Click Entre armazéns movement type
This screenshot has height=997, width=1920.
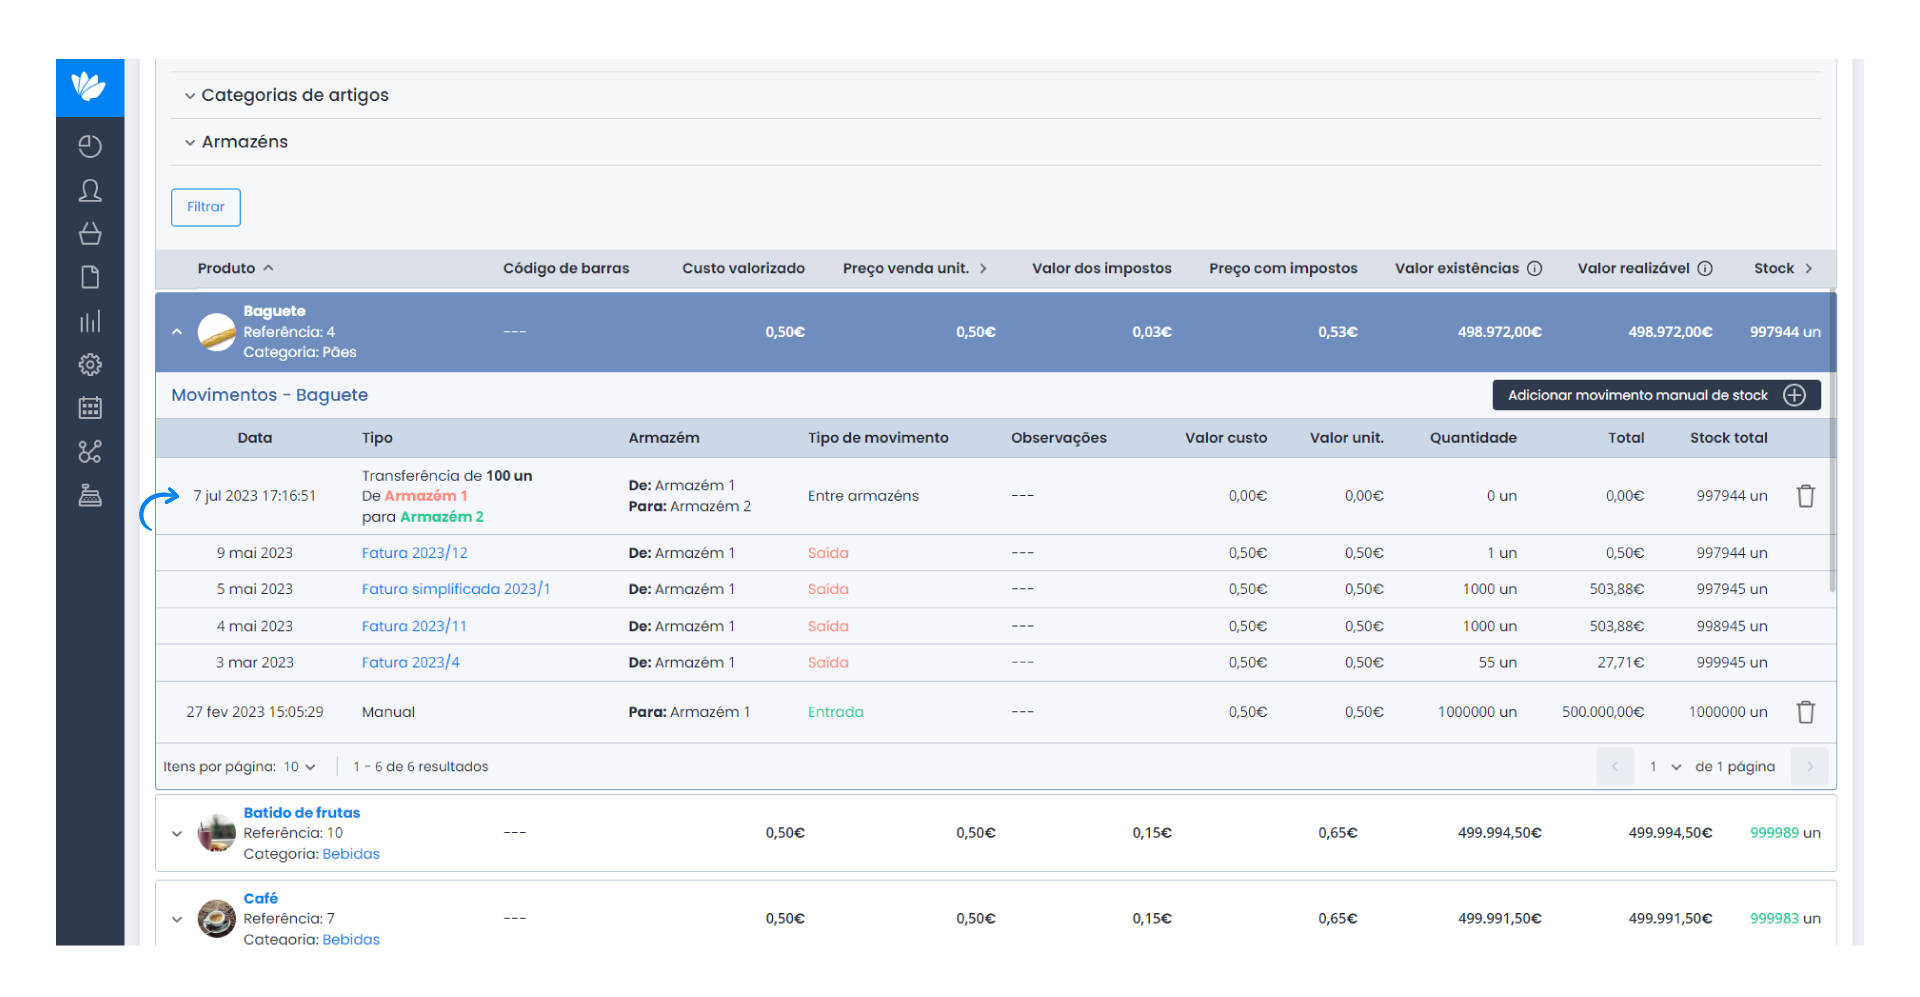coord(863,496)
